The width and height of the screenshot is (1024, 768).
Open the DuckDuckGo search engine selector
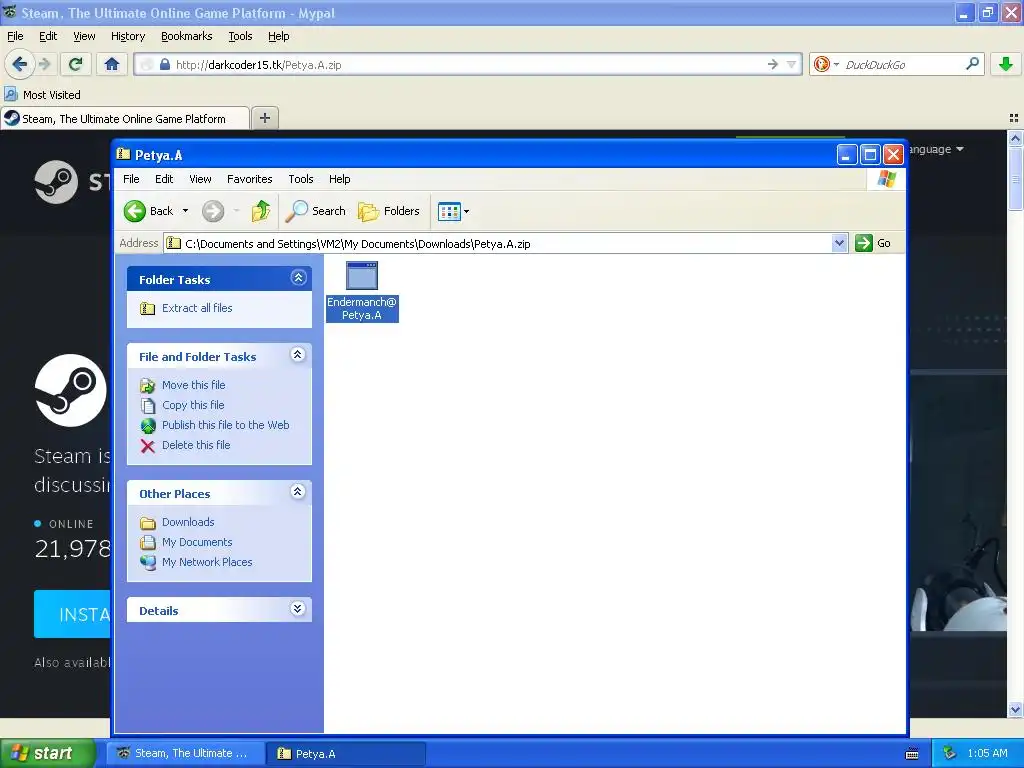(x=825, y=64)
